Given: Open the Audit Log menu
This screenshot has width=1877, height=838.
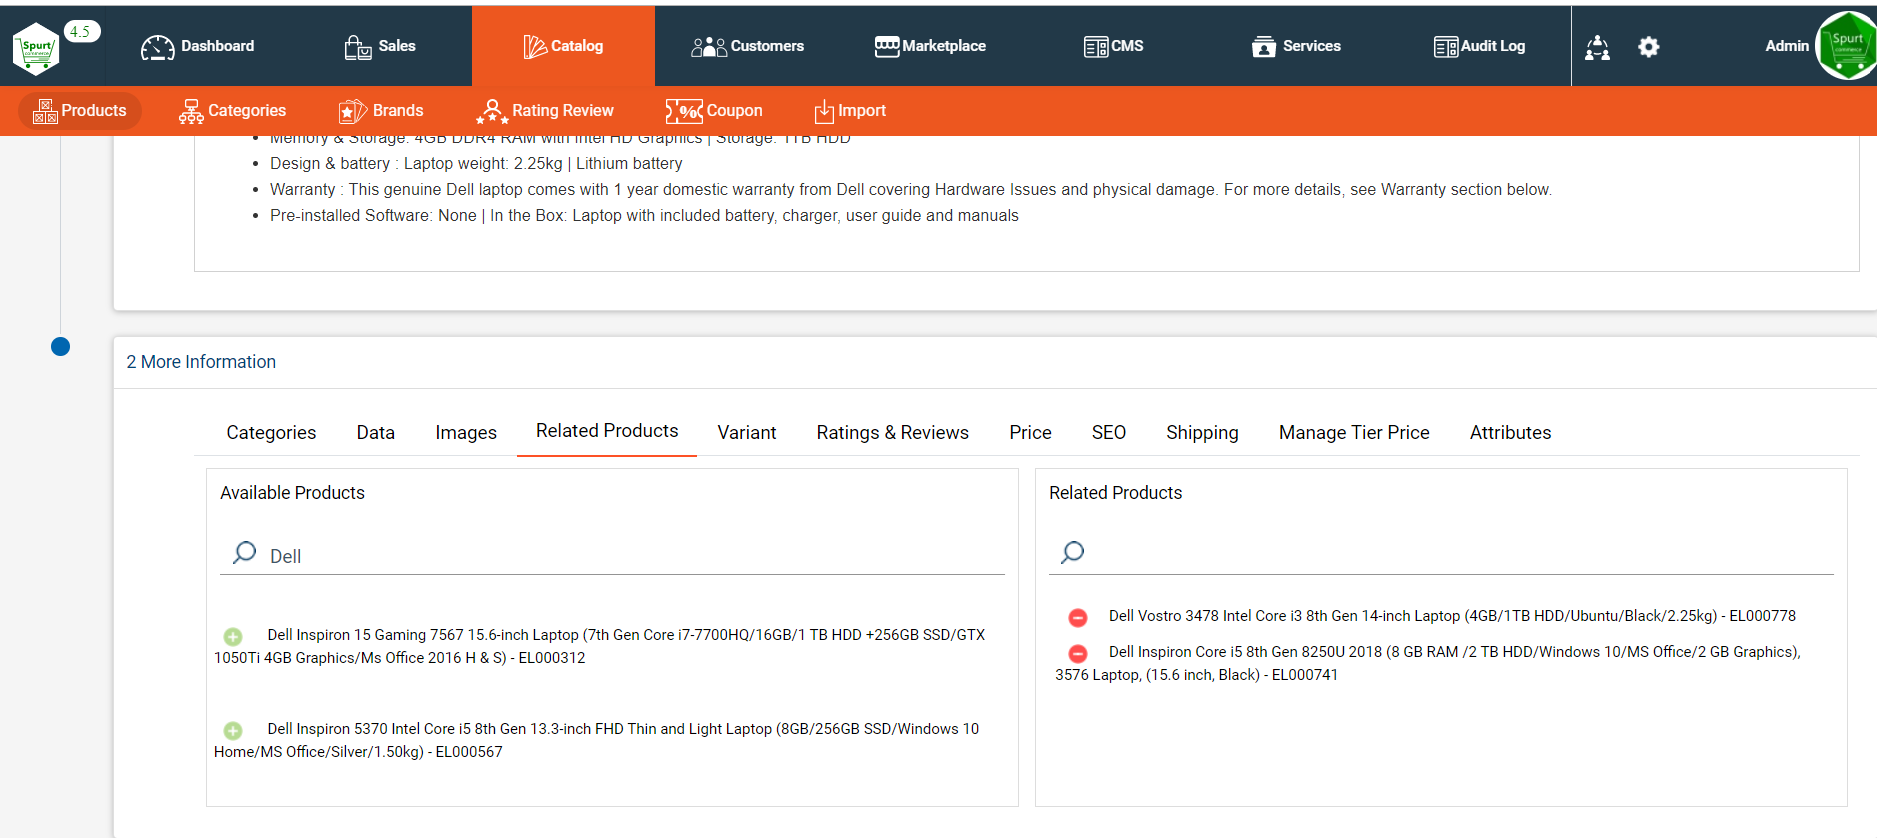Looking at the screenshot, I should pos(1479,46).
